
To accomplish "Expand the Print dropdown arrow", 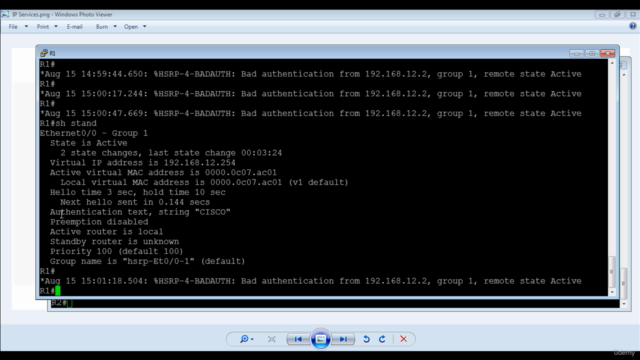I will pos(56,27).
